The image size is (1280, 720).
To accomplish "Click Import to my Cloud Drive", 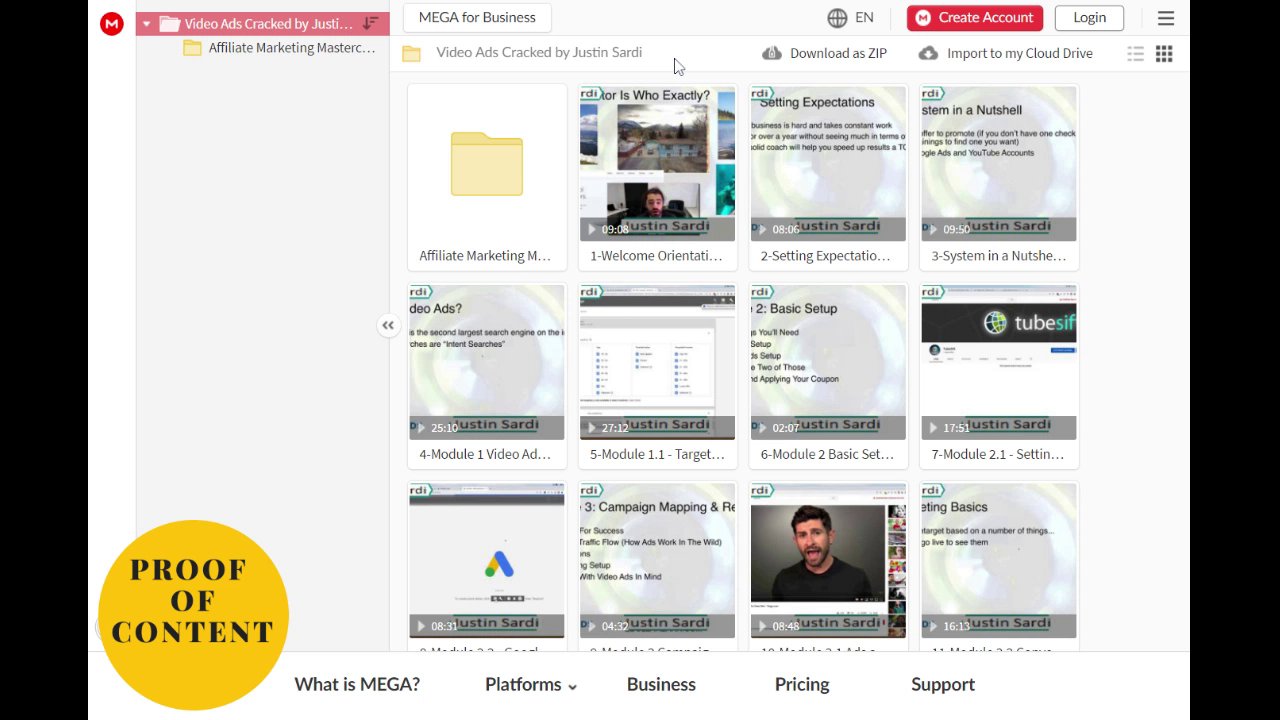I will tap(1005, 53).
